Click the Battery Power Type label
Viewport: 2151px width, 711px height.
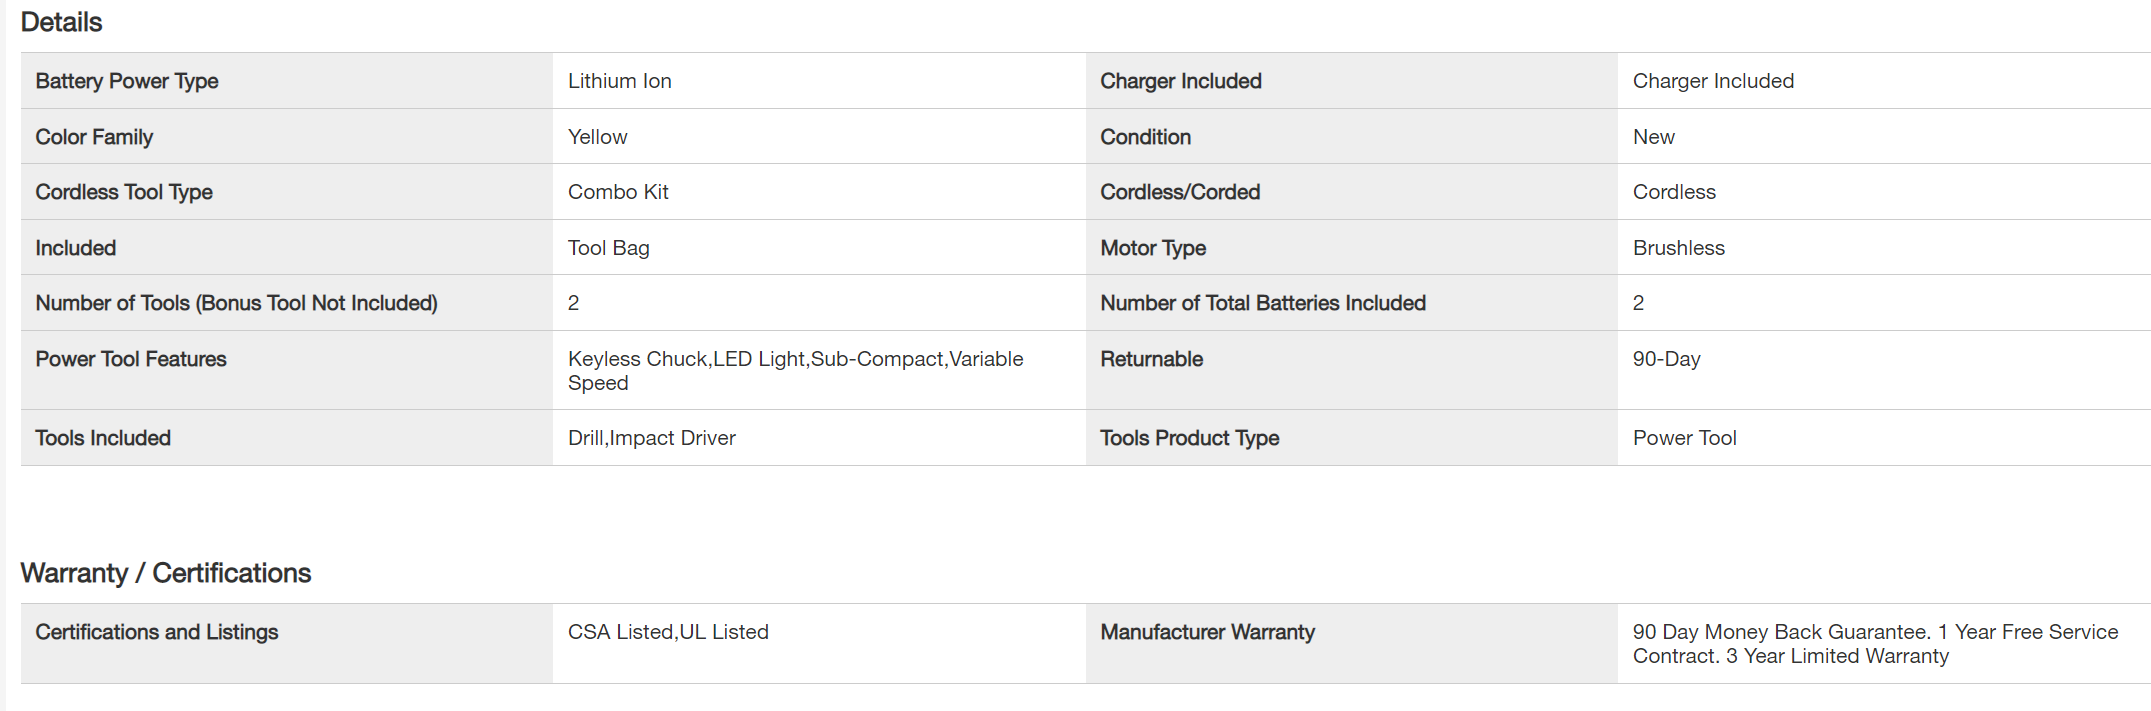point(127,81)
